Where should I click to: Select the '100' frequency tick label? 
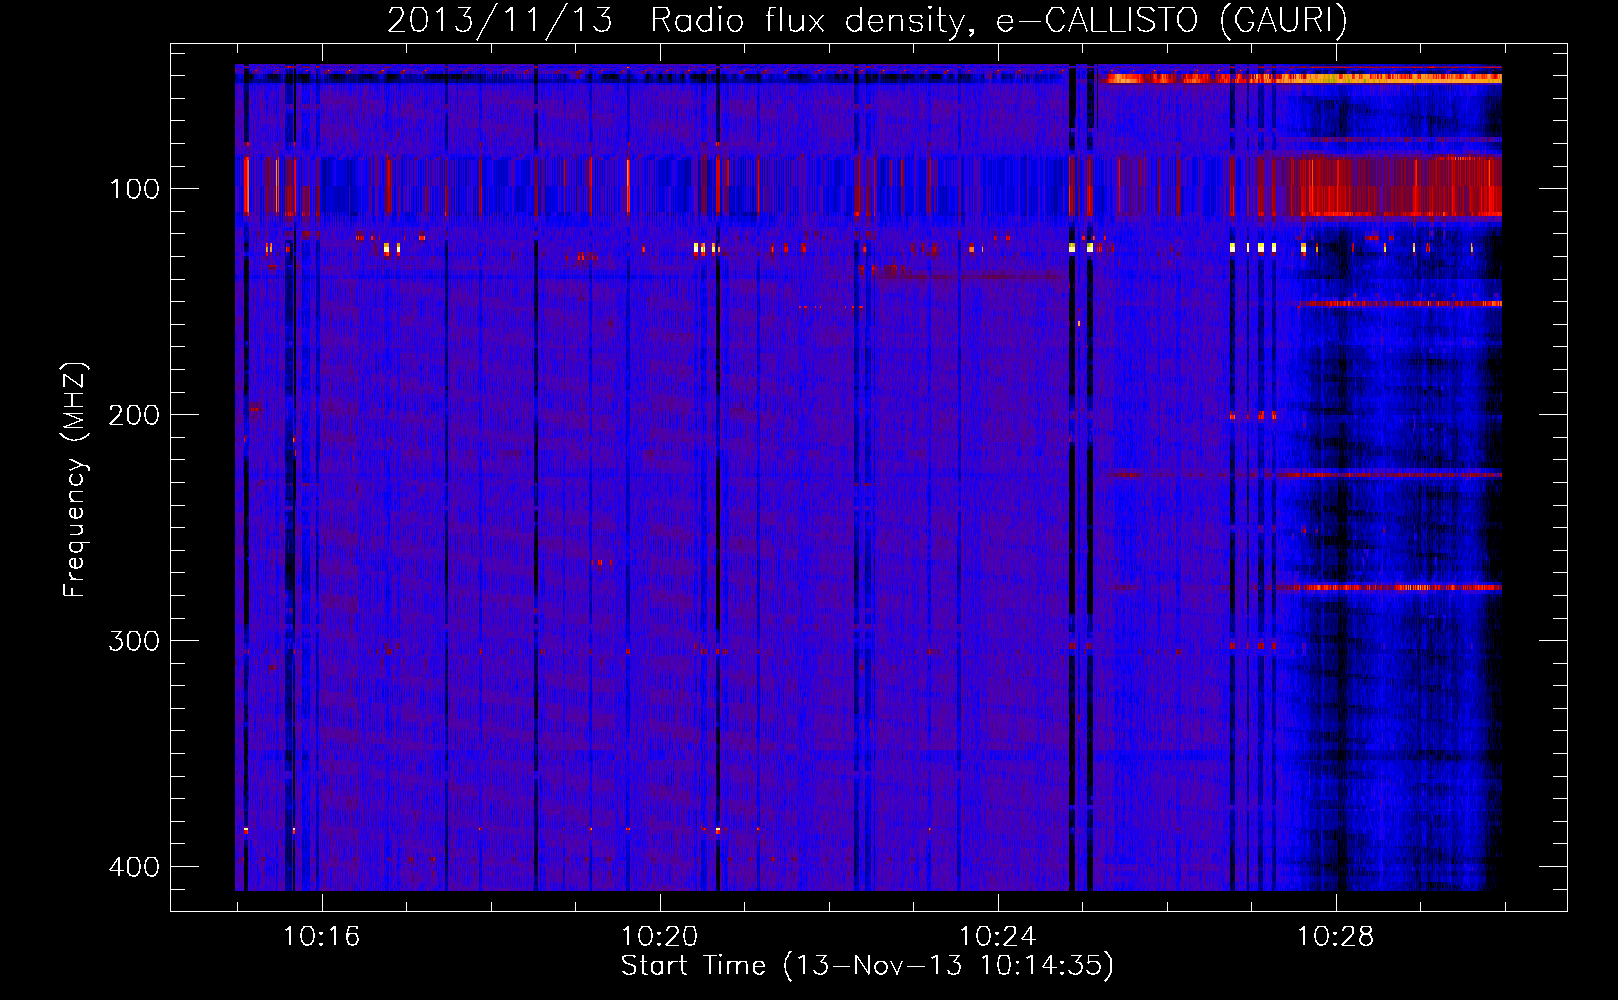(134, 189)
